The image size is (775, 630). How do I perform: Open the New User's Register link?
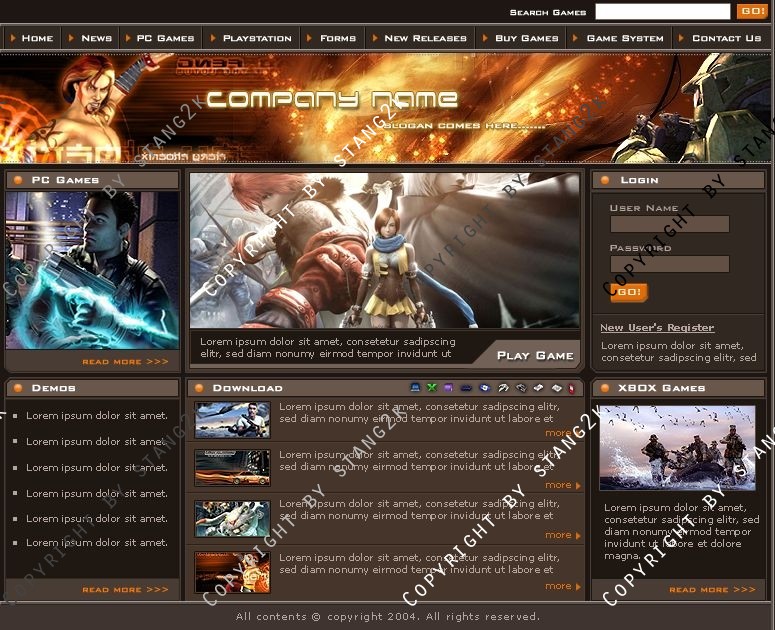pyautogui.click(x=657, y=328)
